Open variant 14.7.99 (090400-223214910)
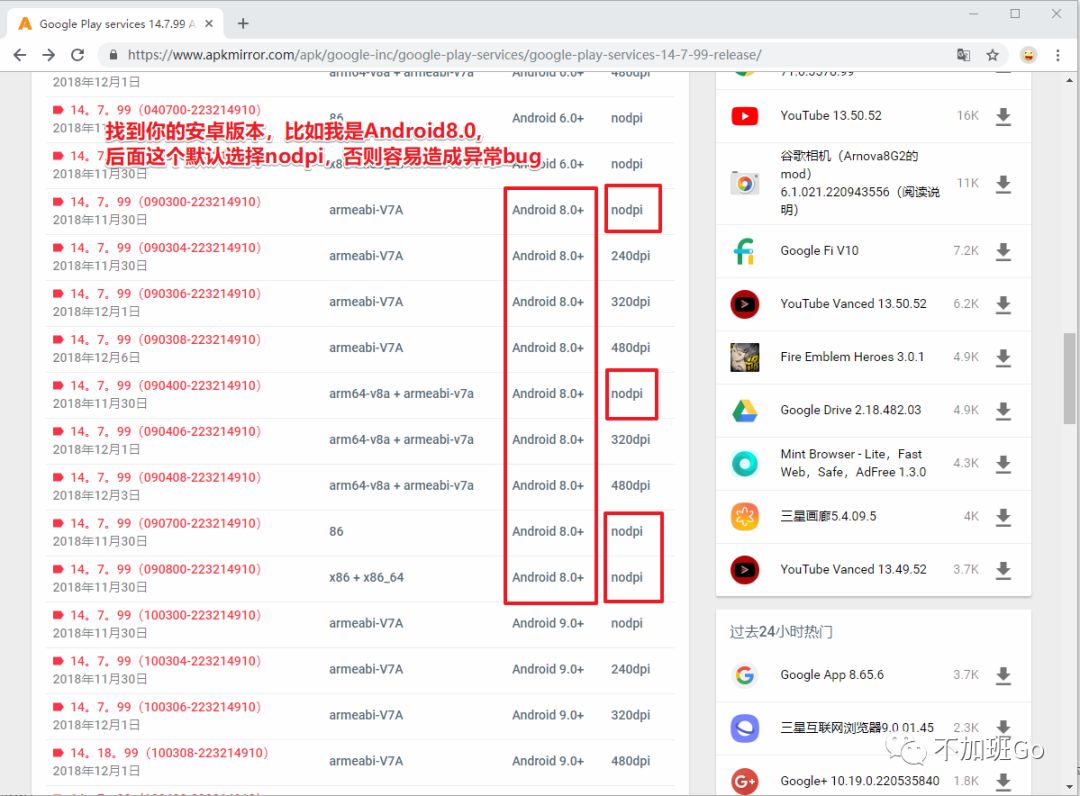This screenshot has width=1080, height=796. tap(165, 386)
